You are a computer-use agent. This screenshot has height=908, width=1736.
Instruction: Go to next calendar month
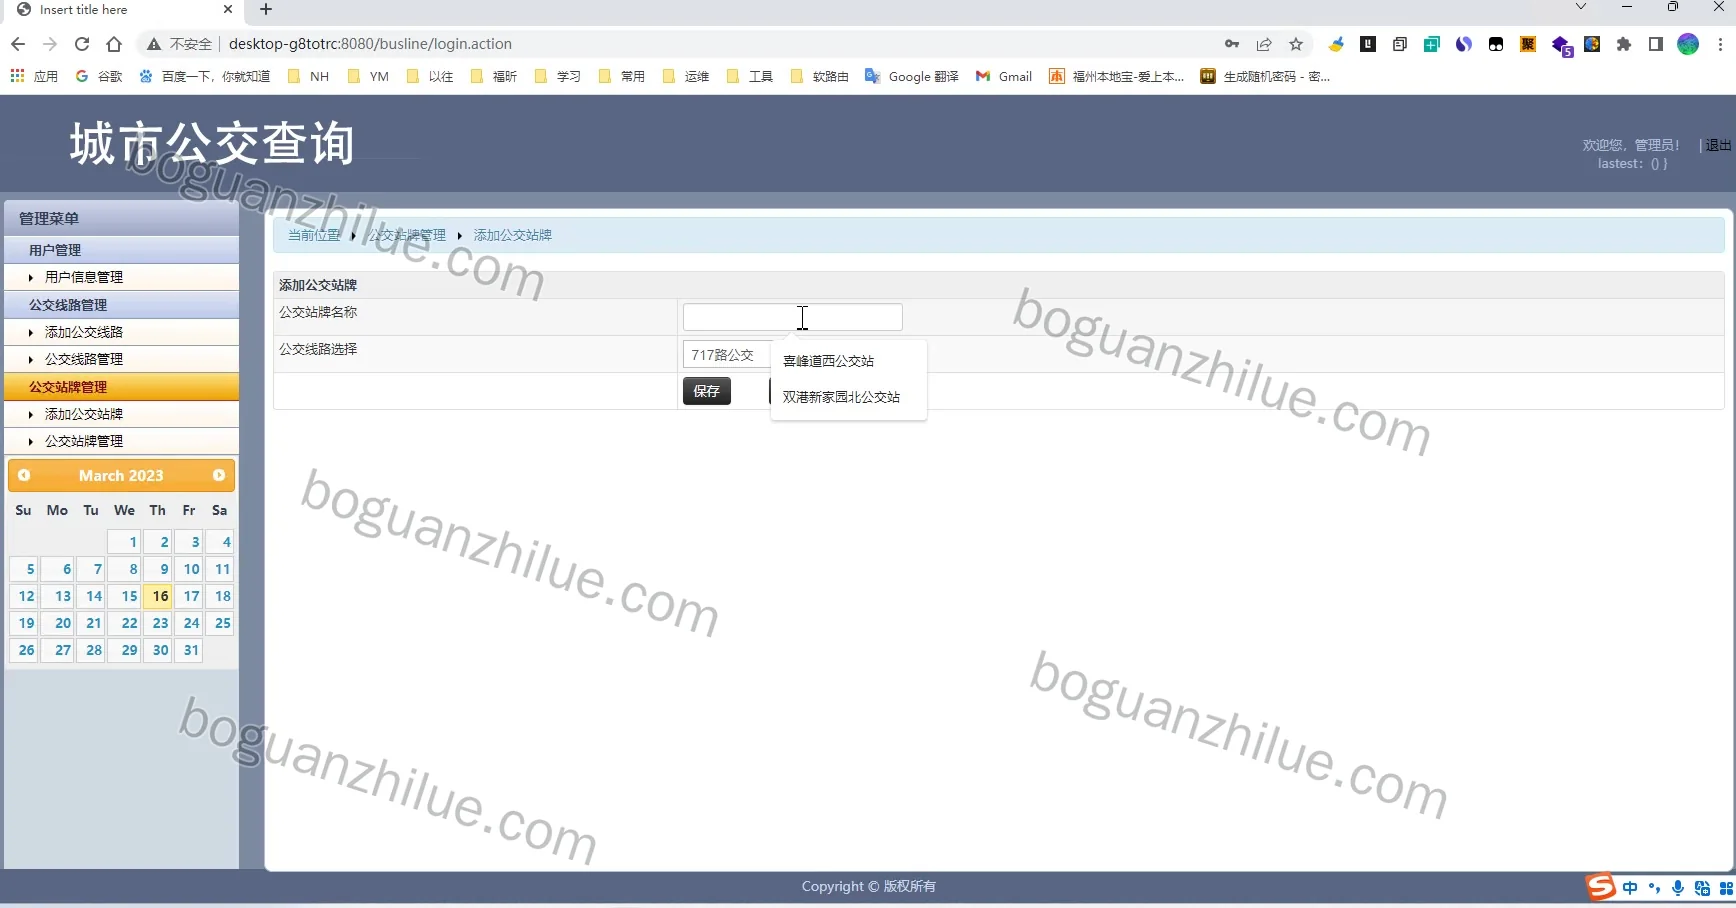(x=219, y=475)
